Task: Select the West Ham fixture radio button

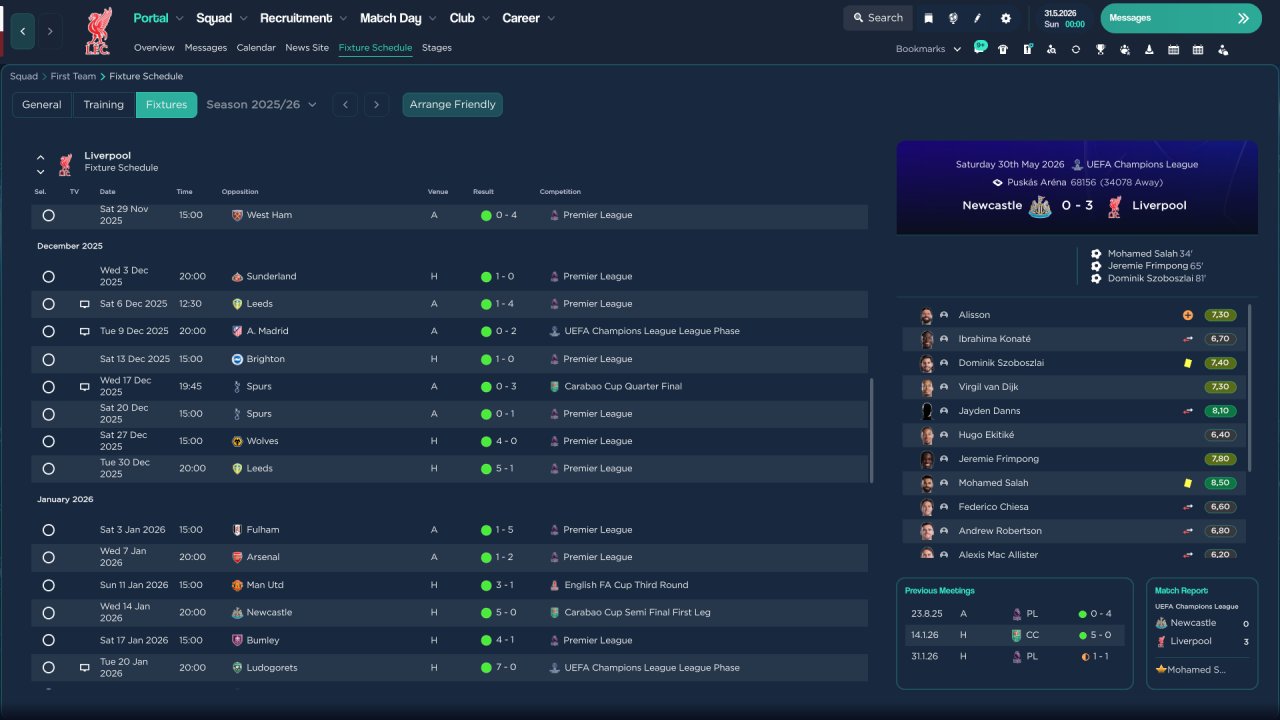Action: tap(48, 215)
